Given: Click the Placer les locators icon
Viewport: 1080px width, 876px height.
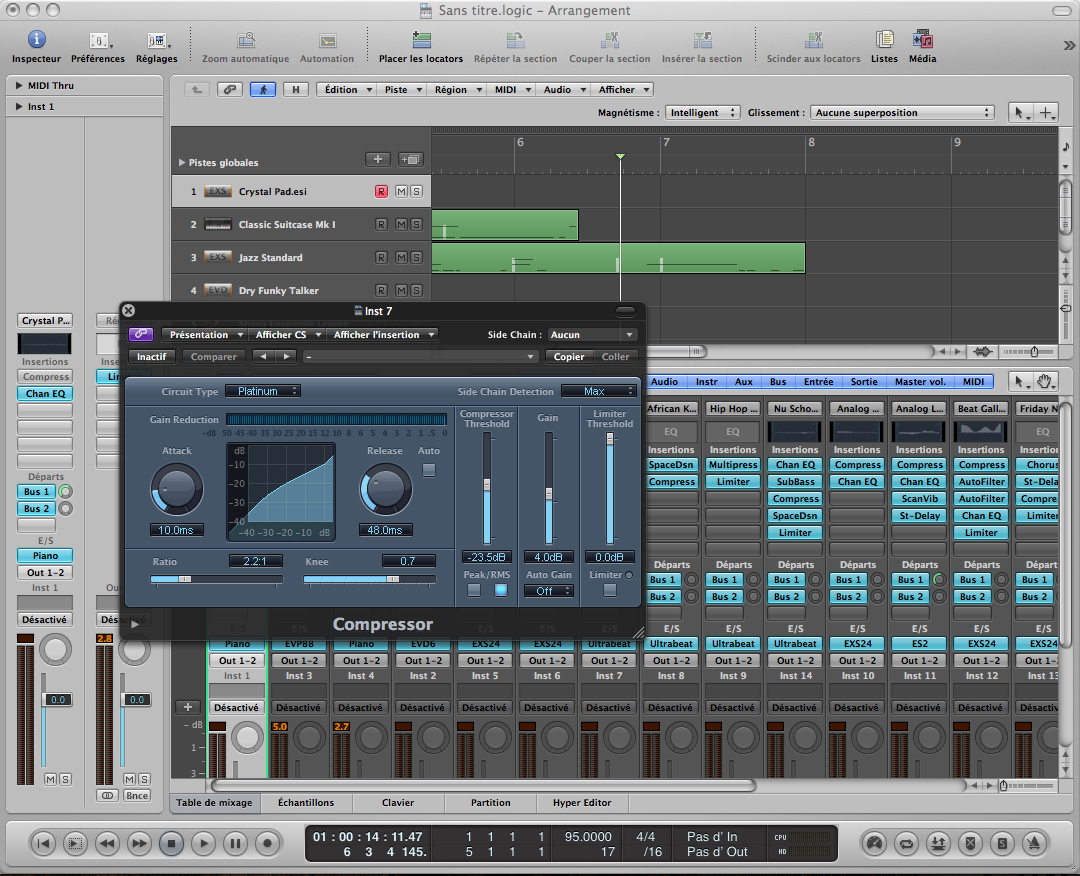Looking at the screenshot, I should pyautogui.click(x=420, y=41).
